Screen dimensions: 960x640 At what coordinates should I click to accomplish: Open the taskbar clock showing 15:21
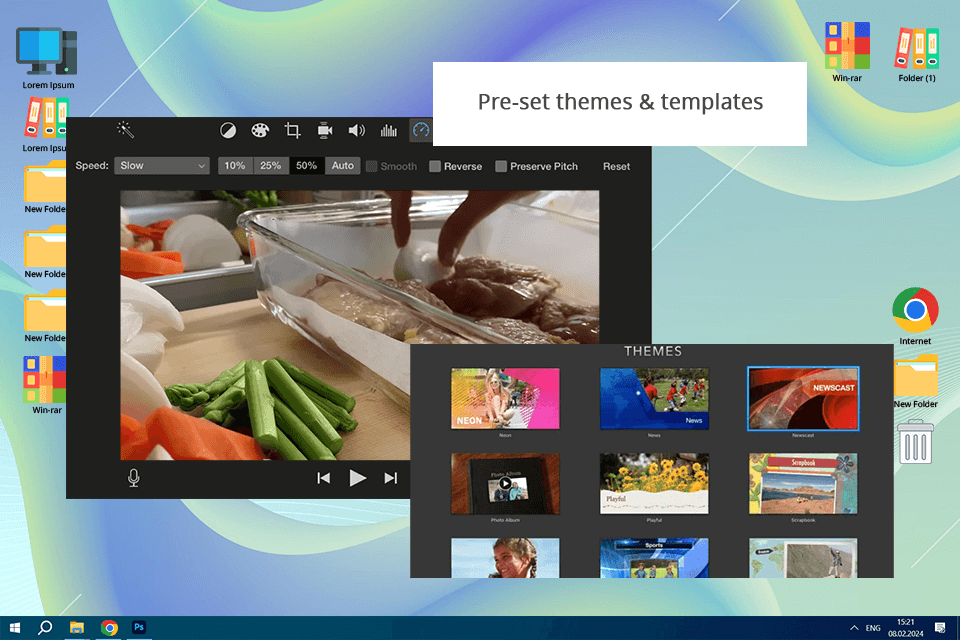906,628
